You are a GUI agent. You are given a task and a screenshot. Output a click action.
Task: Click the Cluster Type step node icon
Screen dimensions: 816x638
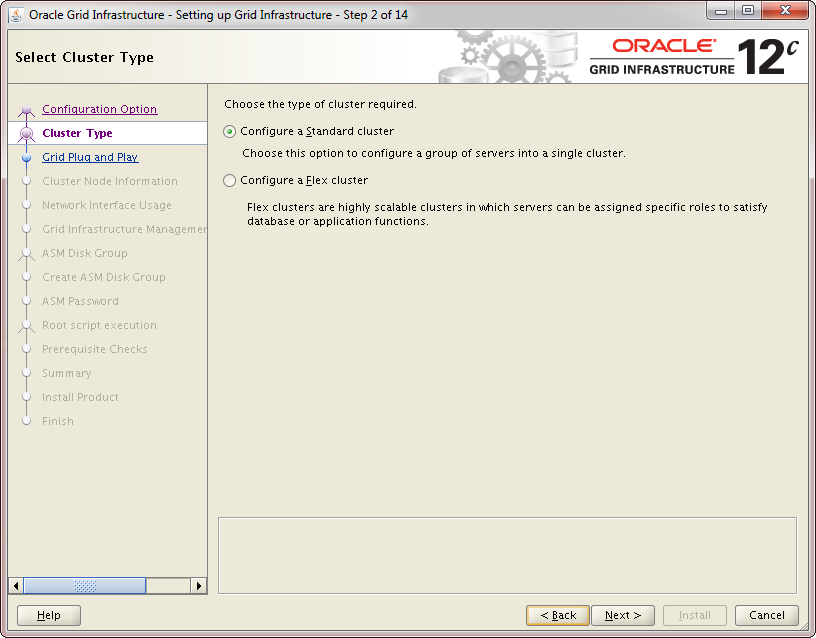(27, 133)
